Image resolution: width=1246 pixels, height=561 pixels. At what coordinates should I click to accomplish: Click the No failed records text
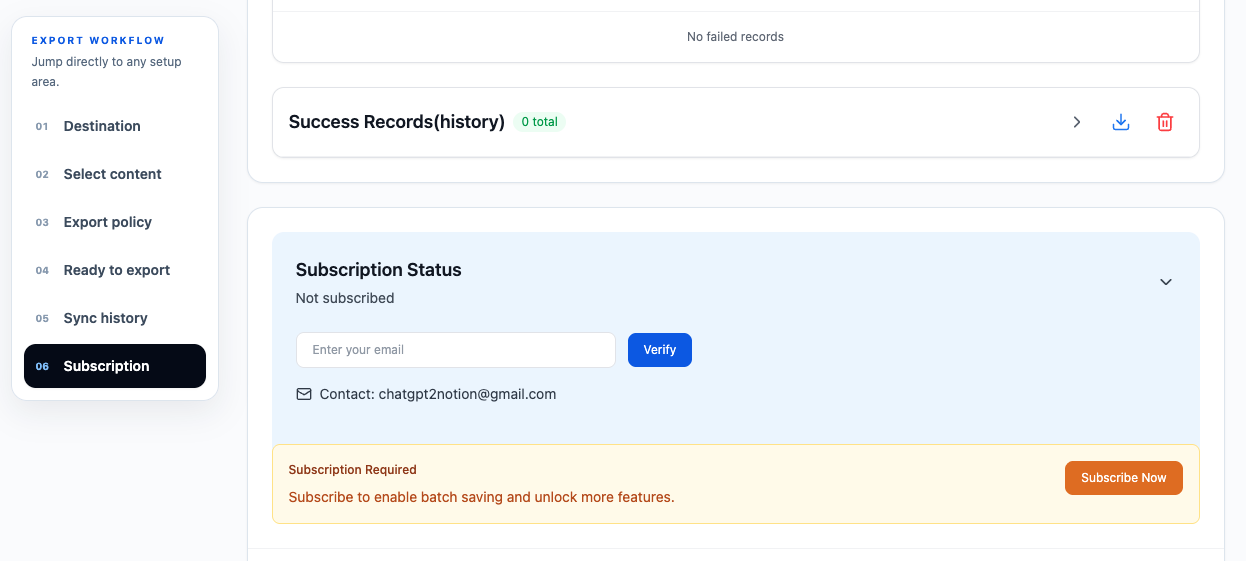tap(735, 37)
